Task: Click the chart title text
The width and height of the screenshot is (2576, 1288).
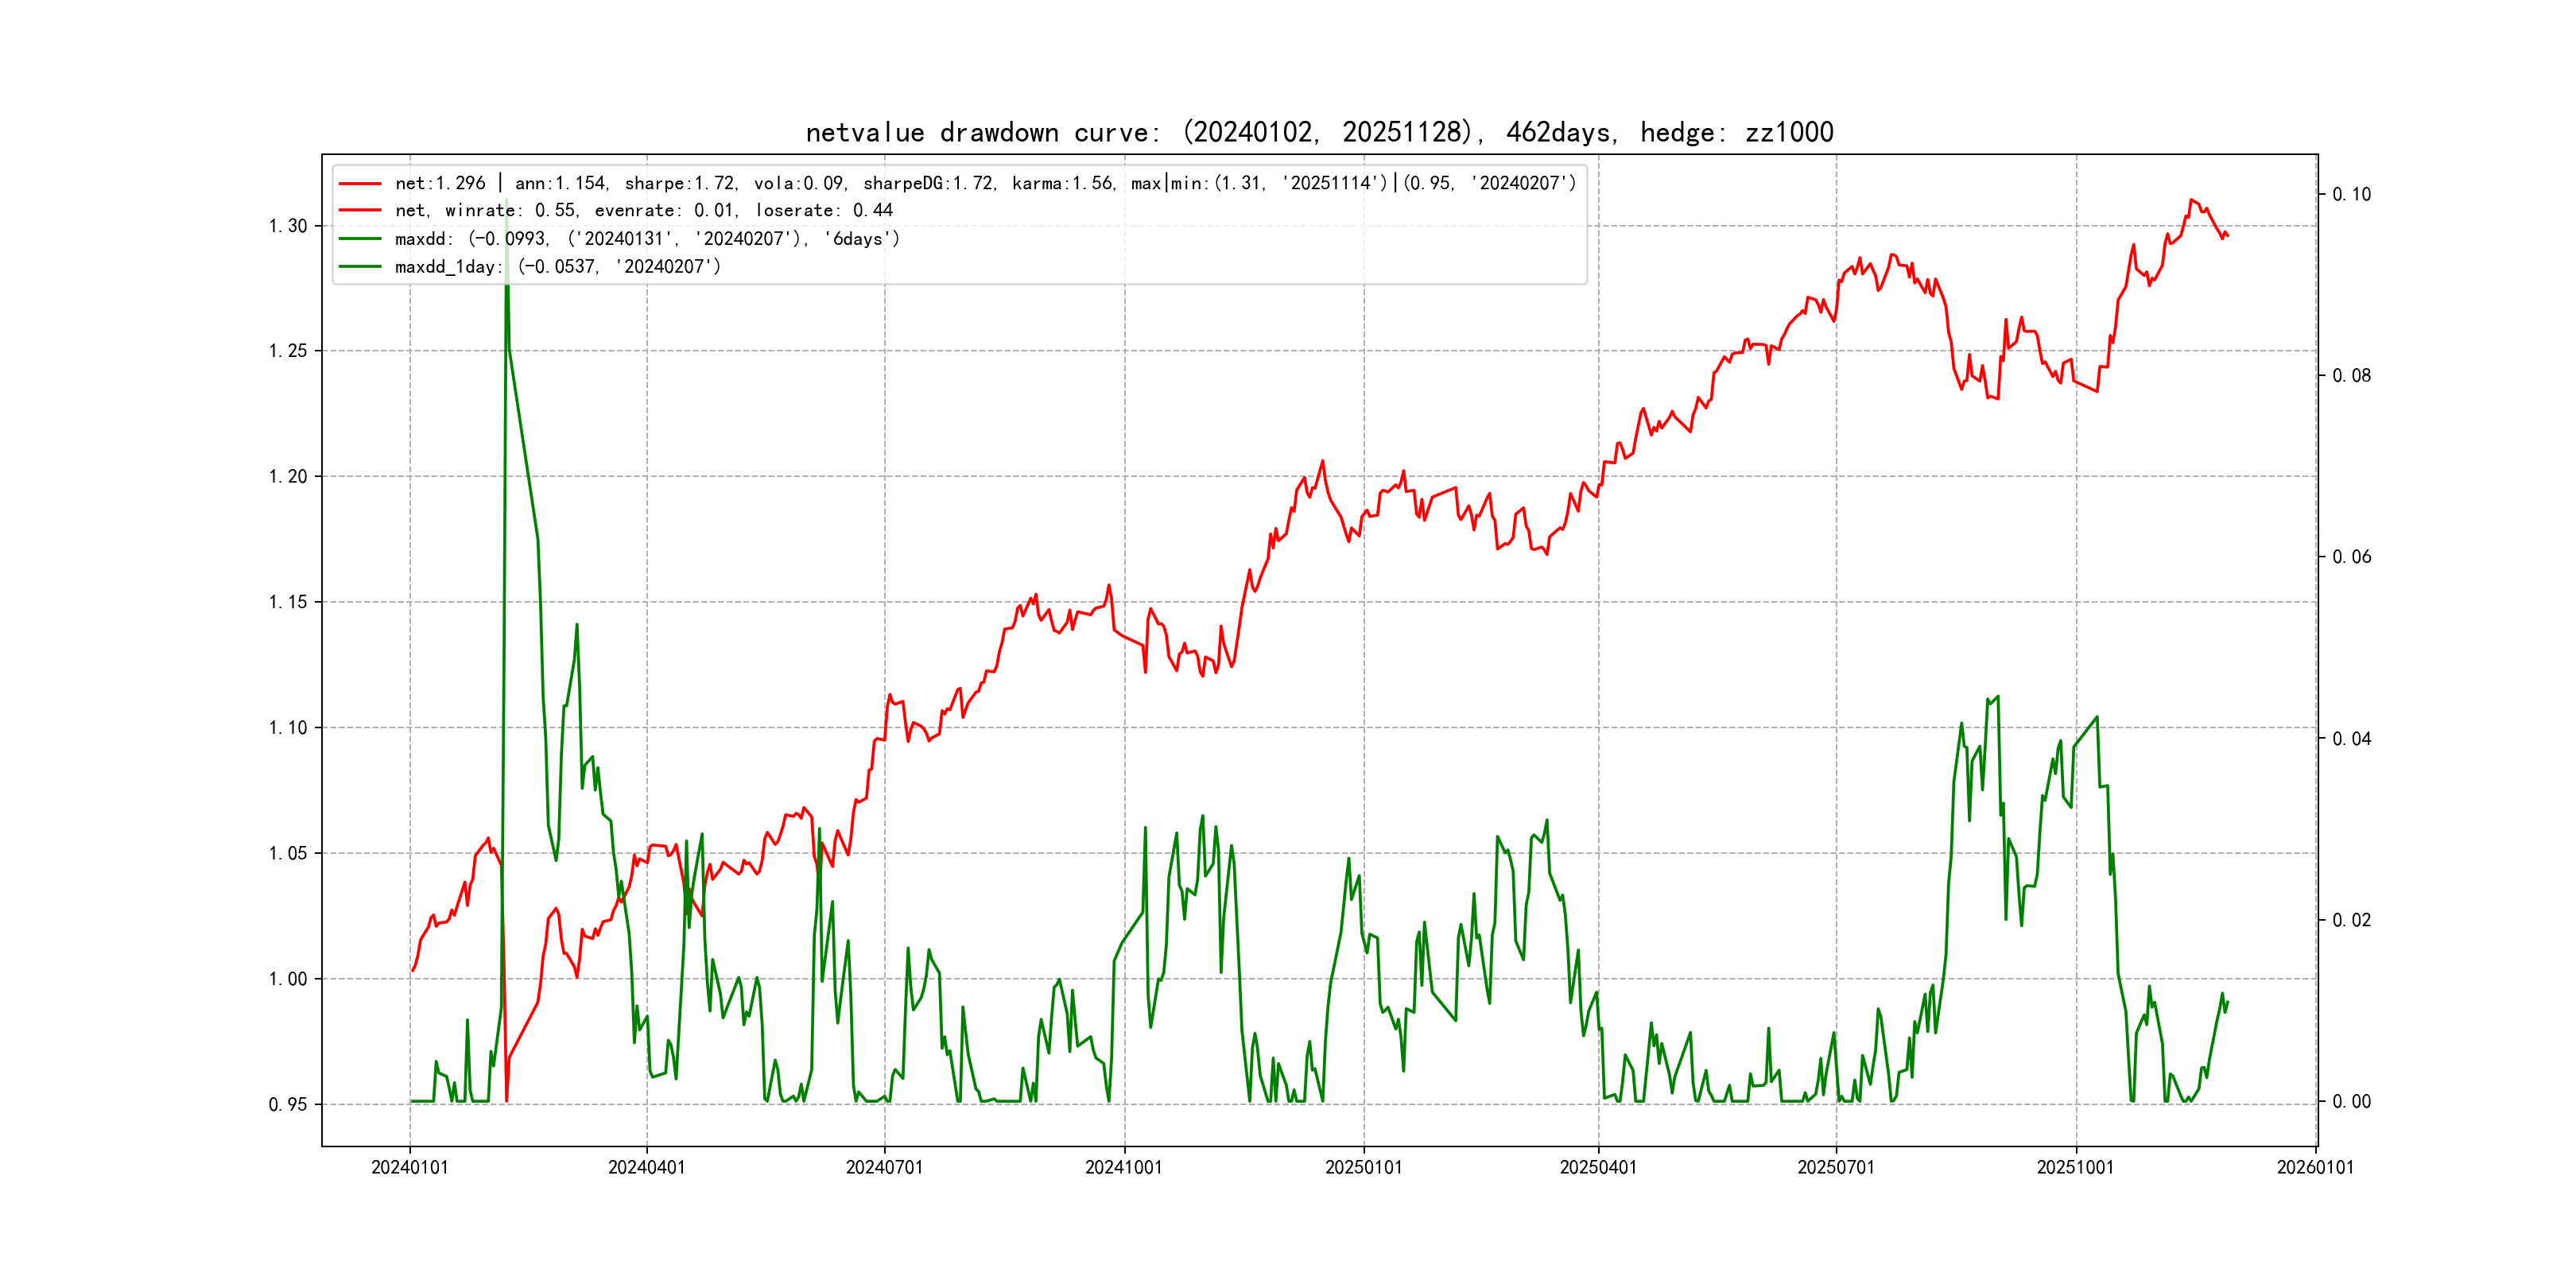Action: [x=1319, y=133]
